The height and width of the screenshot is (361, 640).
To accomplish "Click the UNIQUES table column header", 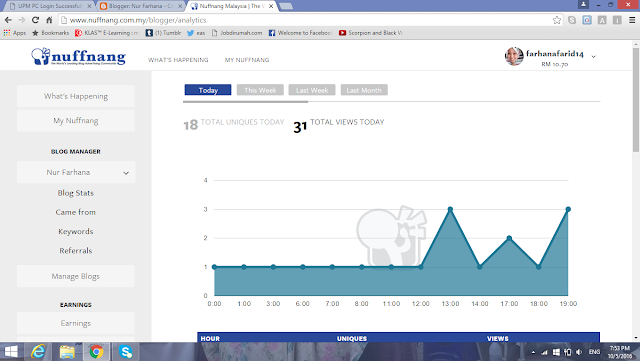I will (352, 339).
